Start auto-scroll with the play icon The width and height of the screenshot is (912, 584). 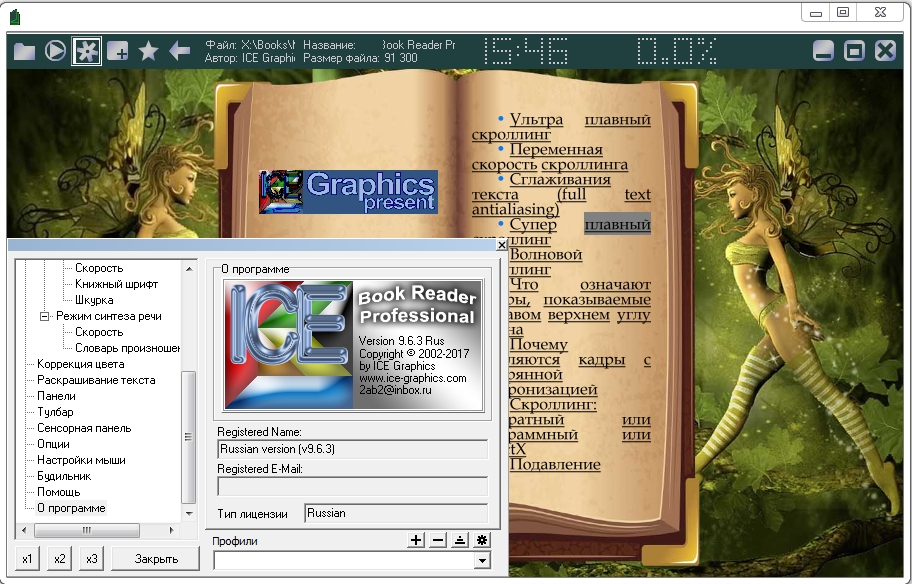55,51
